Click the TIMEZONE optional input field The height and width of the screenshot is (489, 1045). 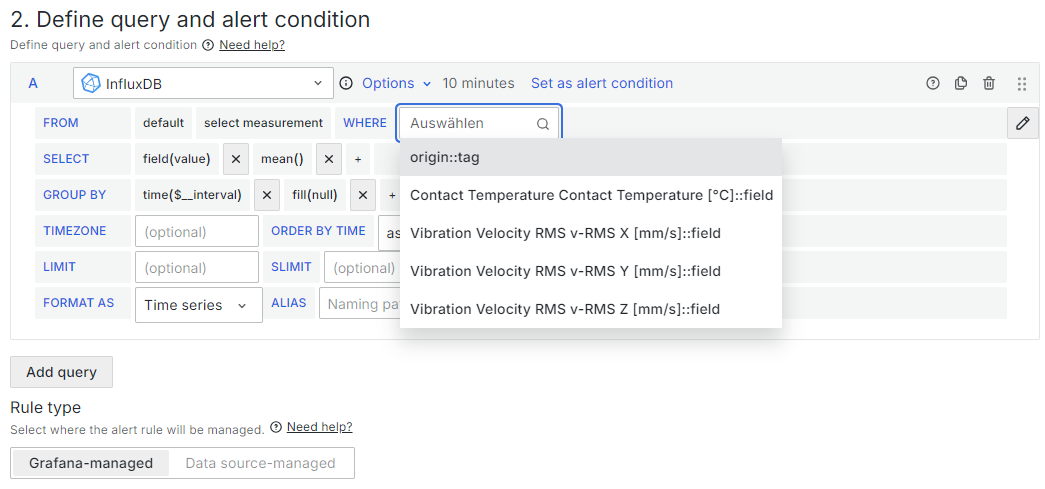tap(197, 231)
